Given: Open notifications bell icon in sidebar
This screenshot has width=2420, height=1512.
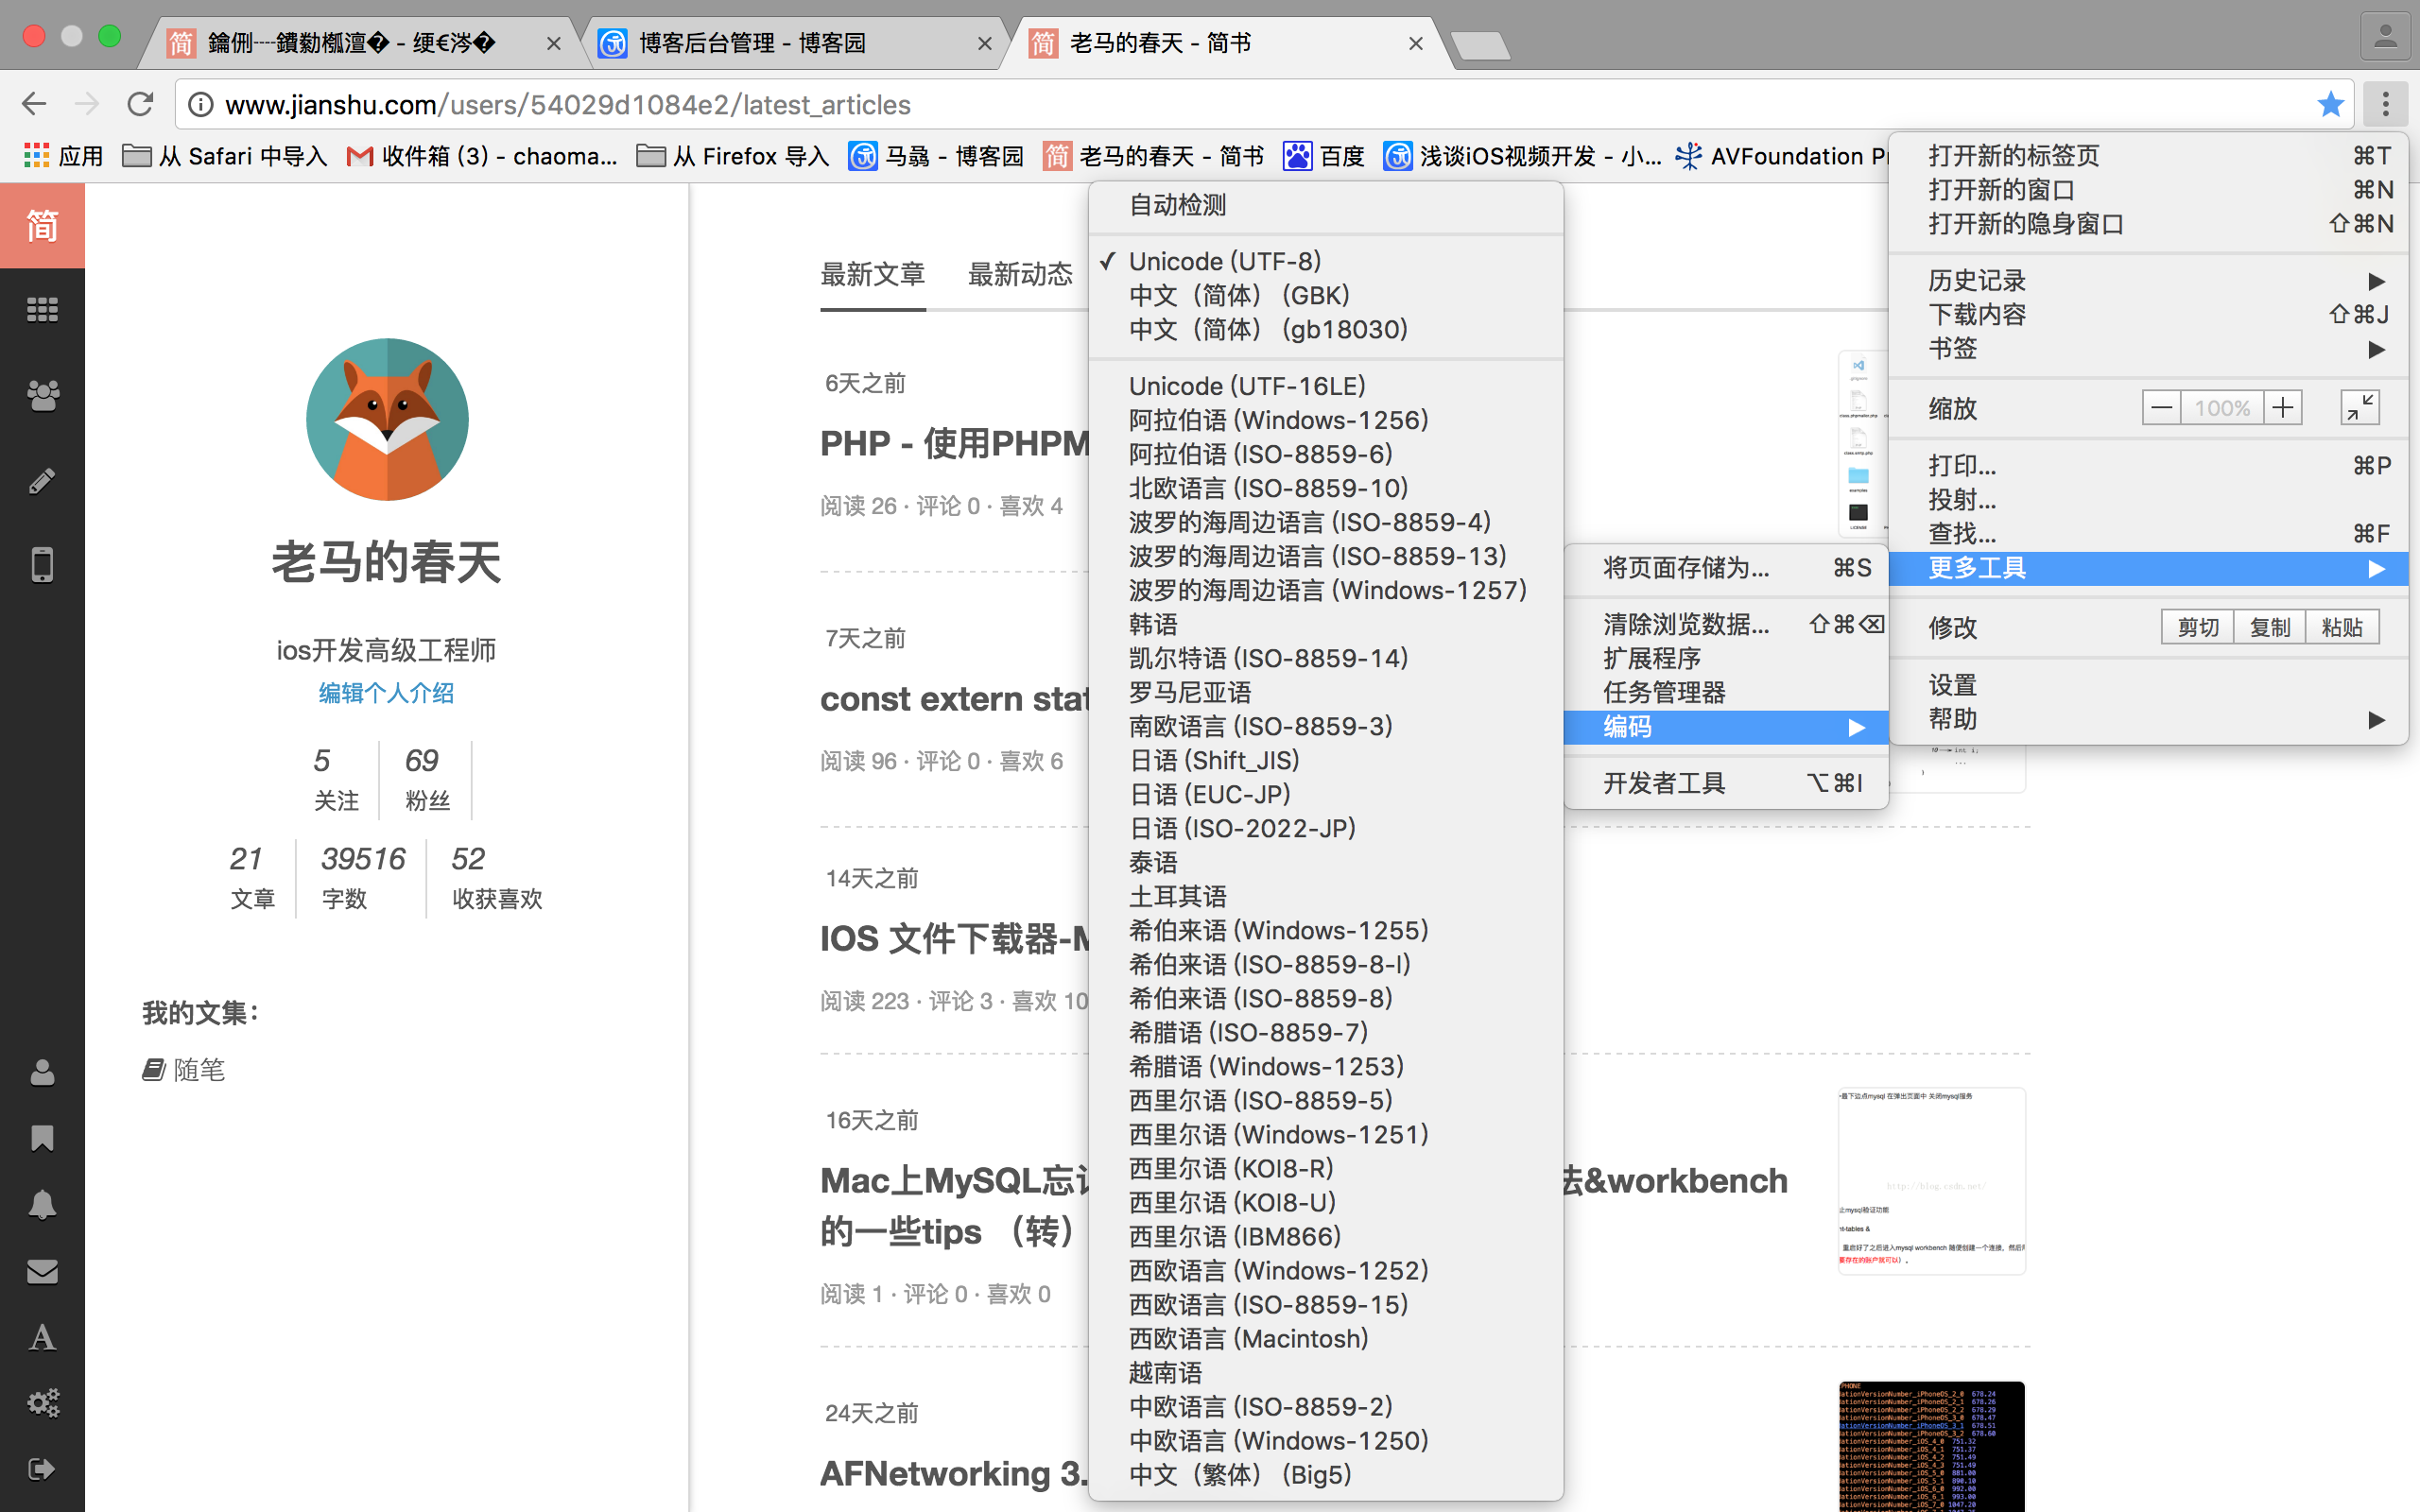Looking at the screenshot, I should 42,1204.
